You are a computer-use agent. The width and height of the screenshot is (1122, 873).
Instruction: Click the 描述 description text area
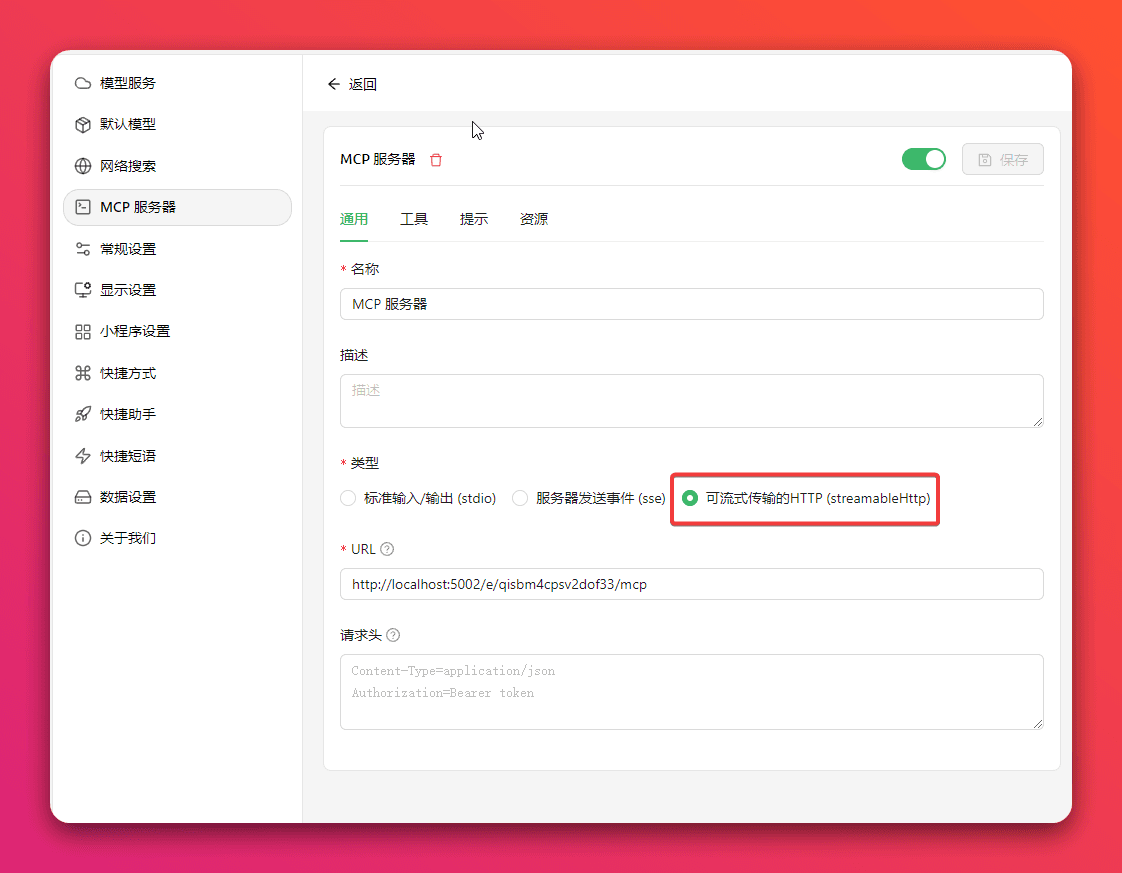691,401
